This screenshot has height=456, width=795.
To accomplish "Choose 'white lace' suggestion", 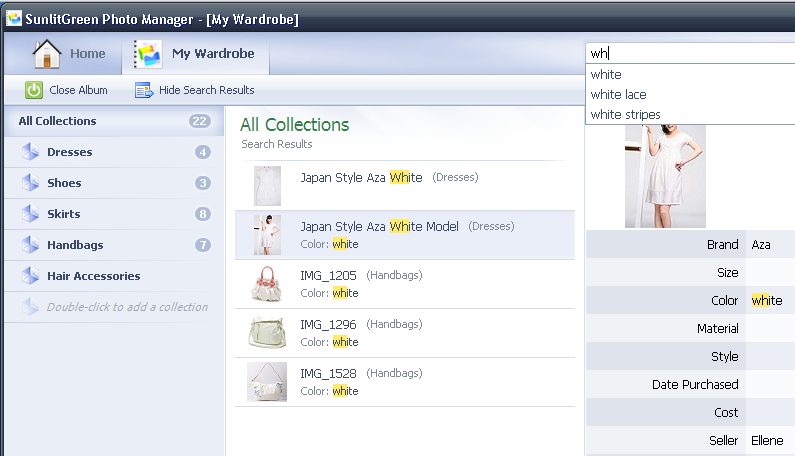I will coord(690,95).
